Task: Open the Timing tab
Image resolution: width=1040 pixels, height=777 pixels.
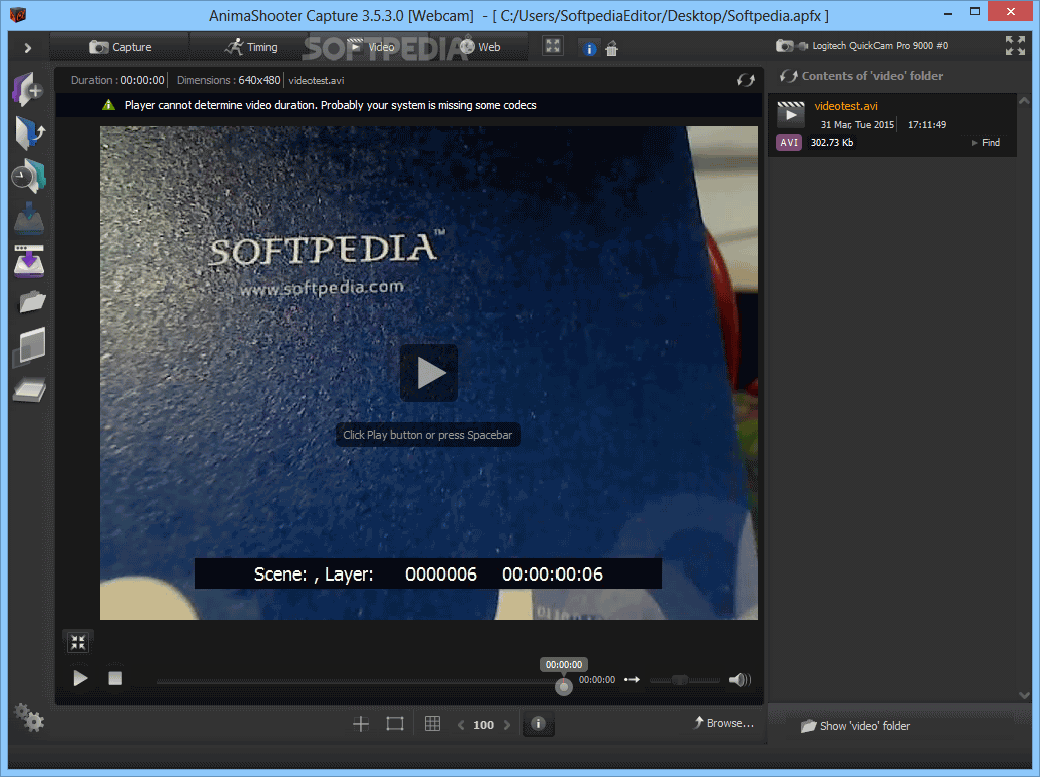Action: [251, 47]
